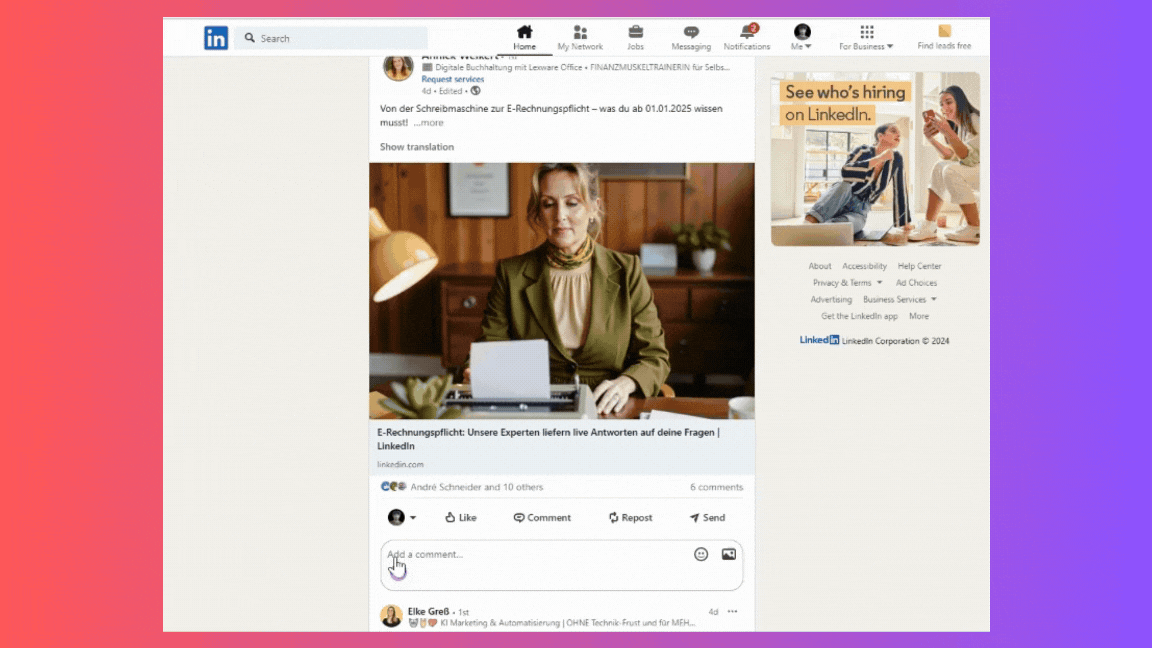Click Show translation link
Screen dimensions: 1152x648
coord(416,147)
